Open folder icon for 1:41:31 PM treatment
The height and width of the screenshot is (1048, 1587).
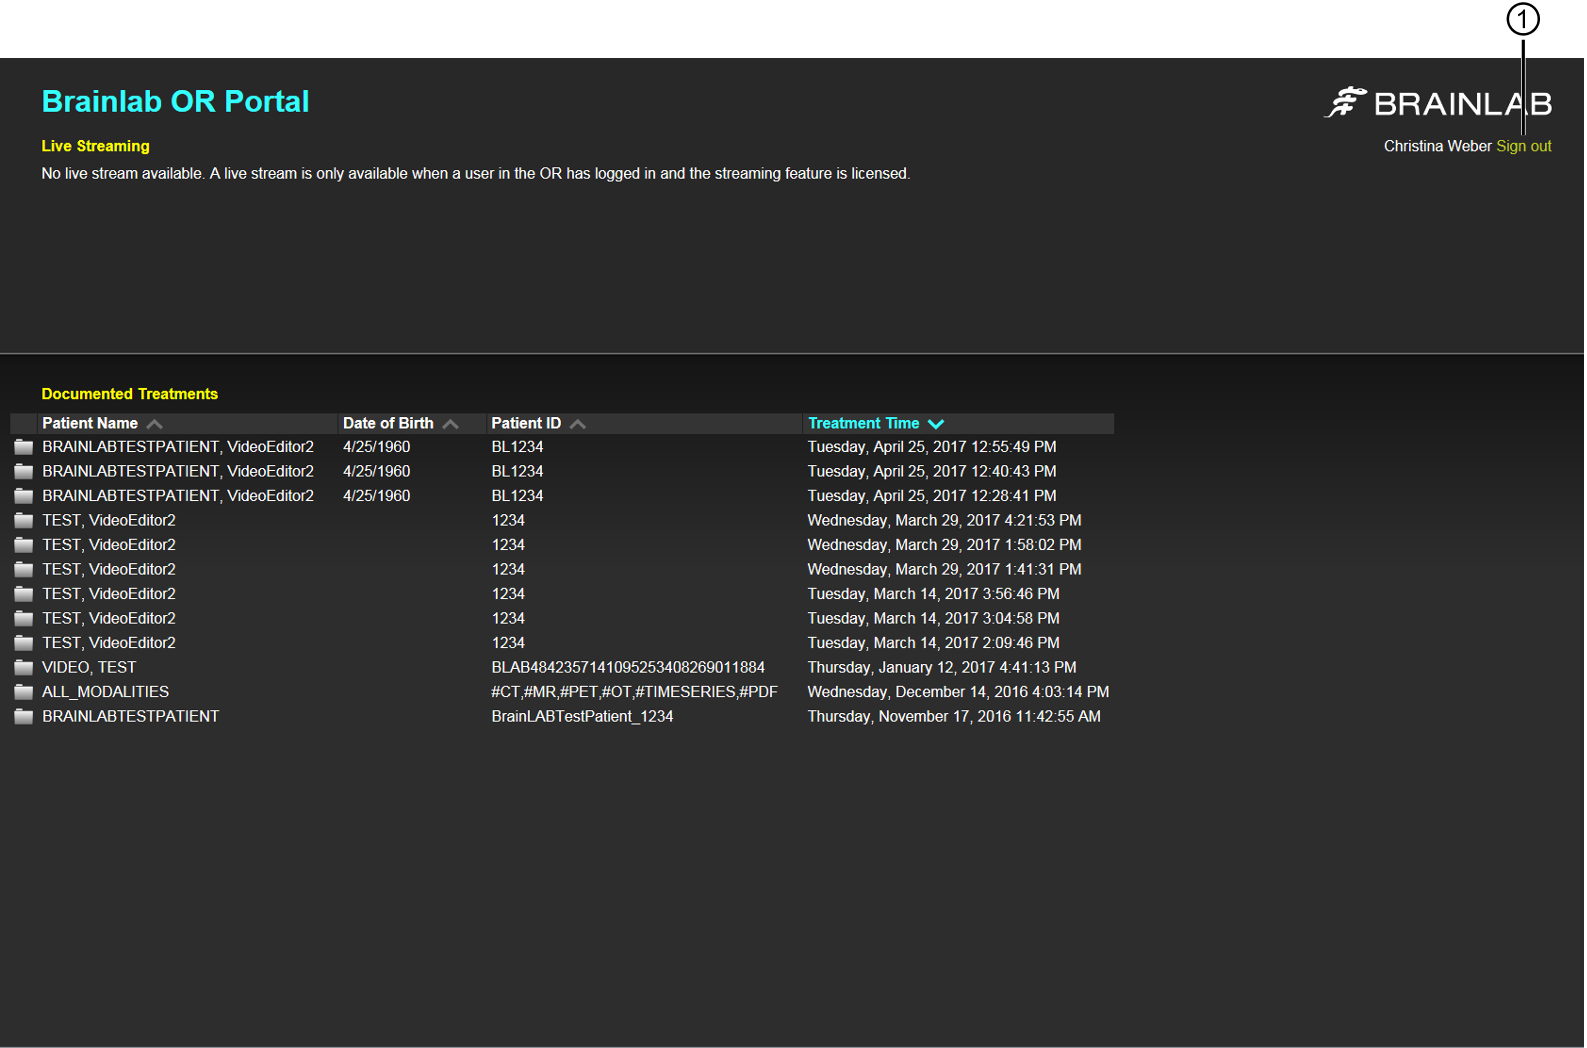coord(24,569)
